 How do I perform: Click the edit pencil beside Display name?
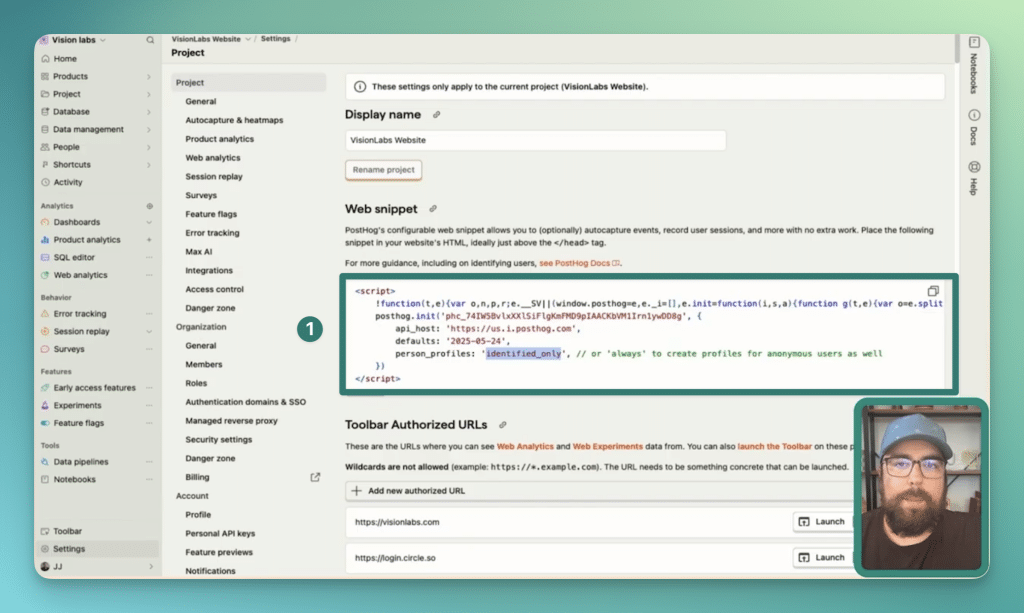click(x=437, y=114)
